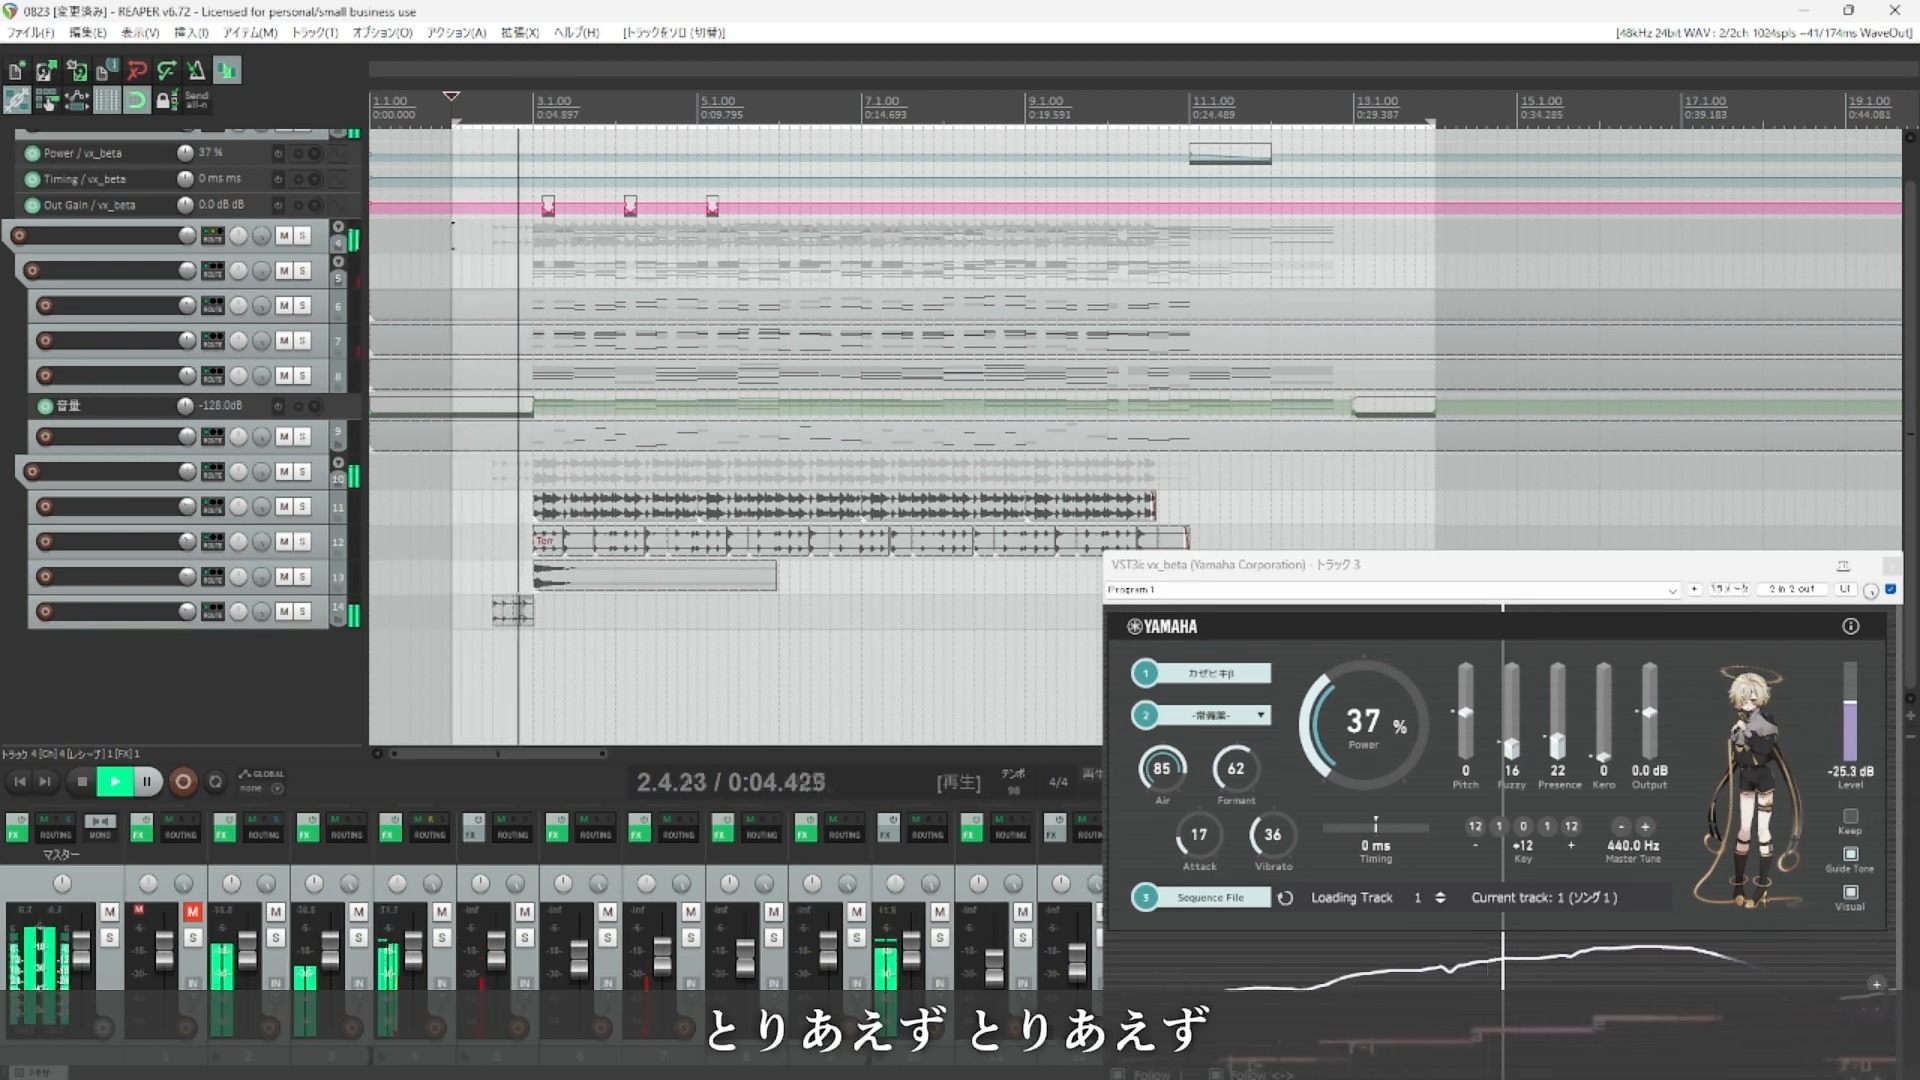Click the Sequence File button
Image resolution: width=1920 pixels, height=1080 pixels.
pyautogui.click(x=1210, y=898)
